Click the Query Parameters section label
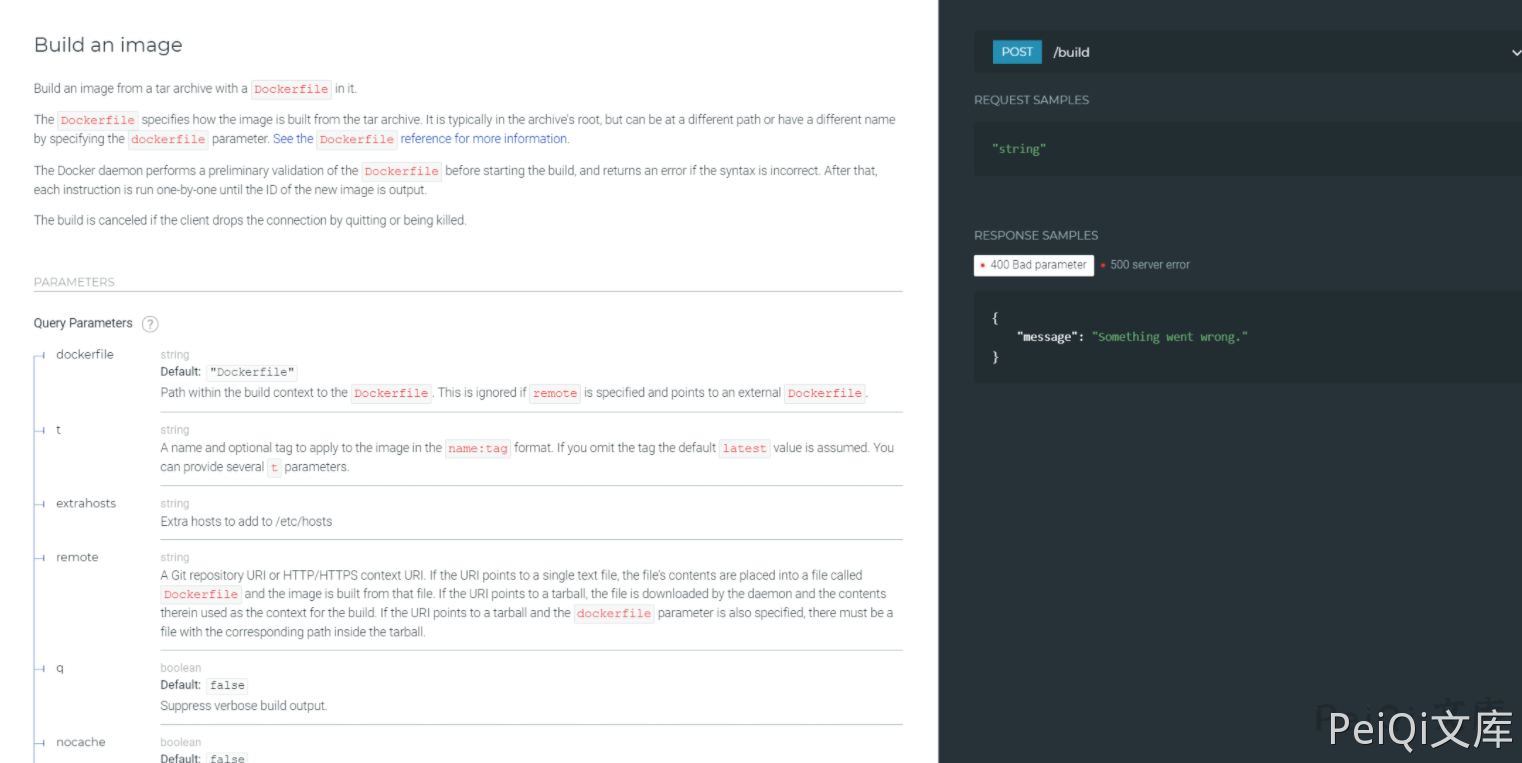The image size is (1522, 763). [83, 323]
